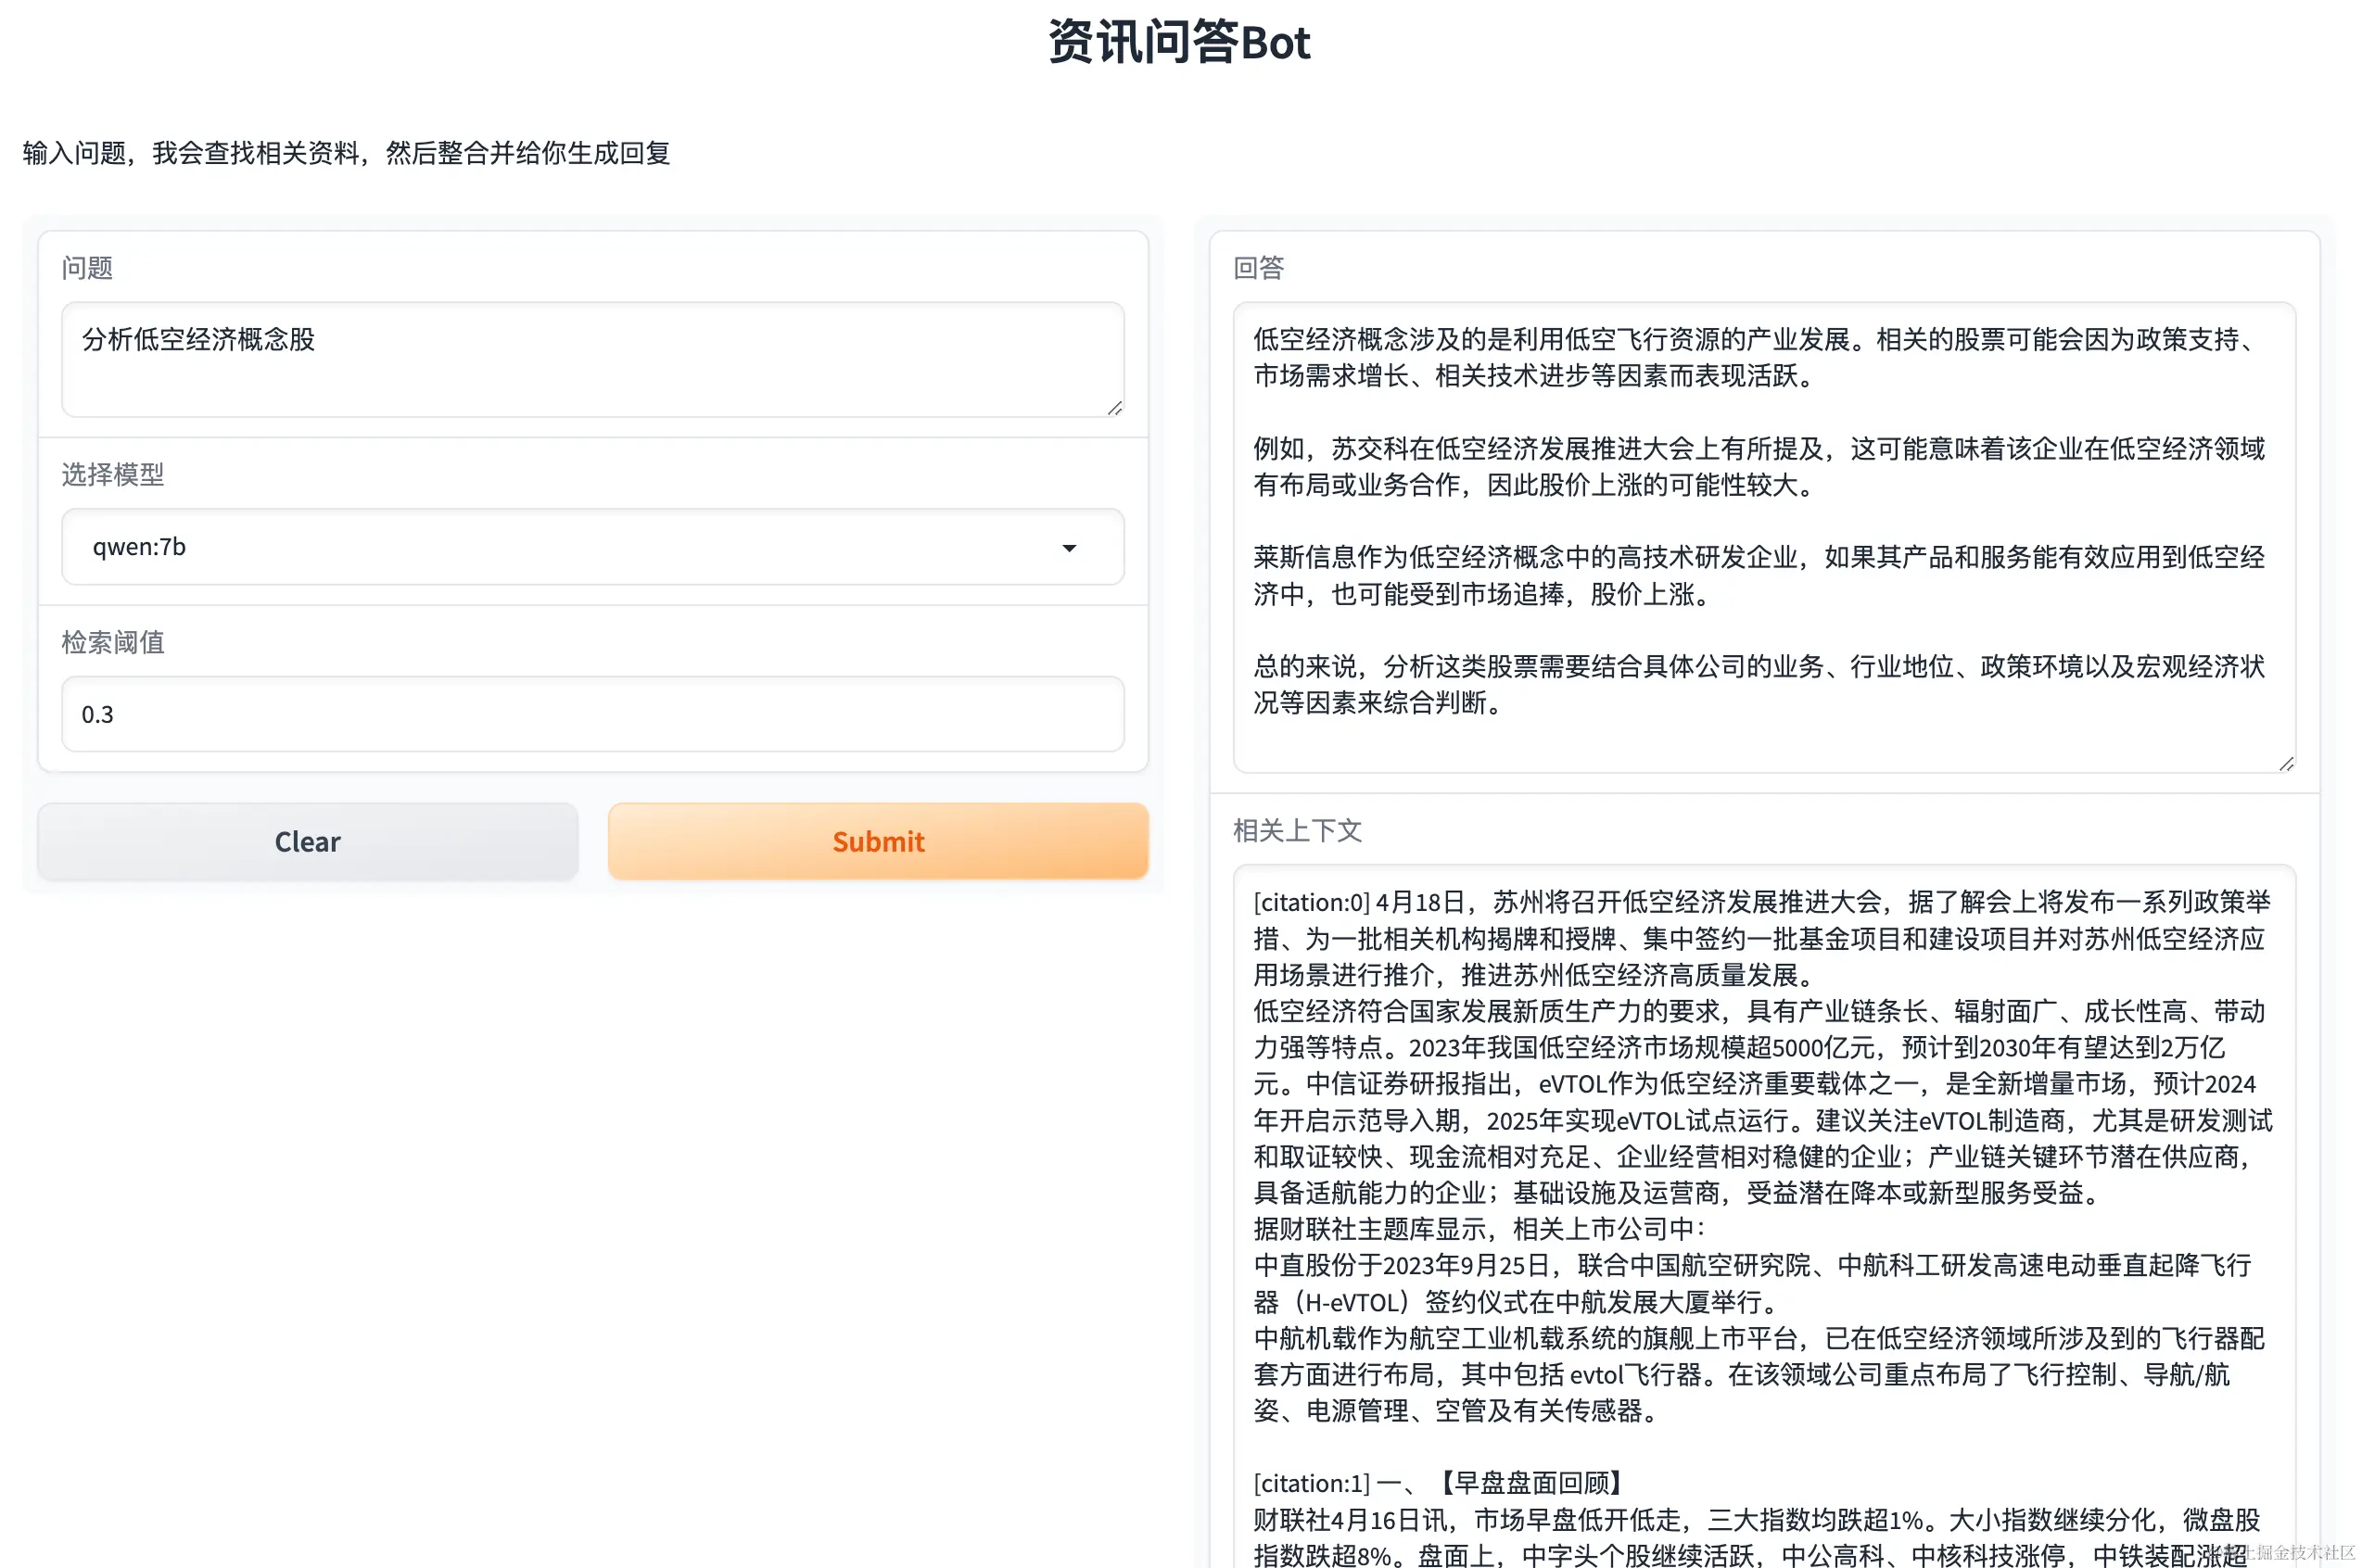Click the 回答 output label
This screenshot has height=1568, width=2362.
tap(1258, 268)
